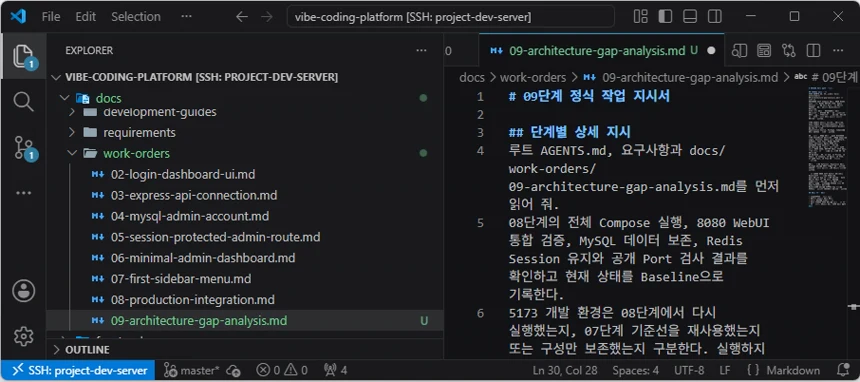Open errors and warnings count in status bar
Viewport: 860px width, 382px height.
[282, 370]
